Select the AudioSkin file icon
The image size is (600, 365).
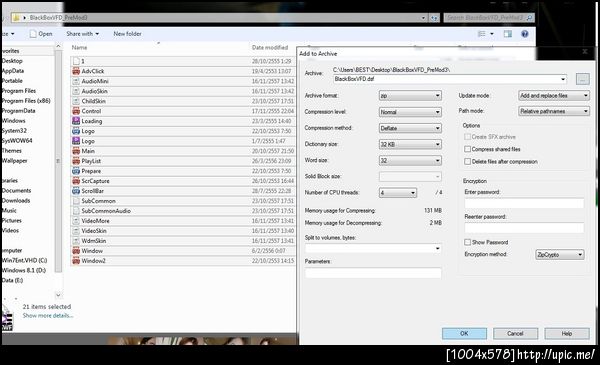76,91
